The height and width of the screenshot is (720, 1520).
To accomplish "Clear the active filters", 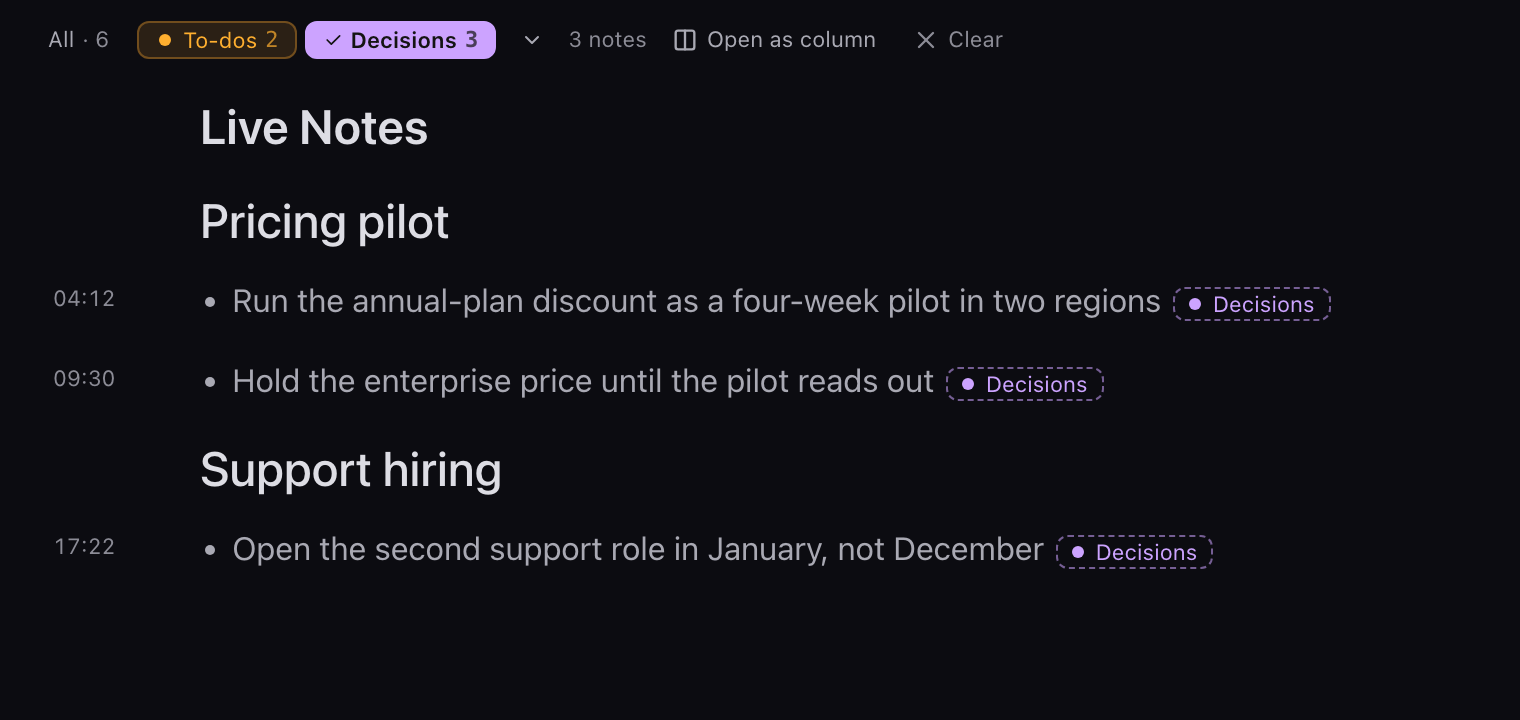I will click(x=959, y=40).
